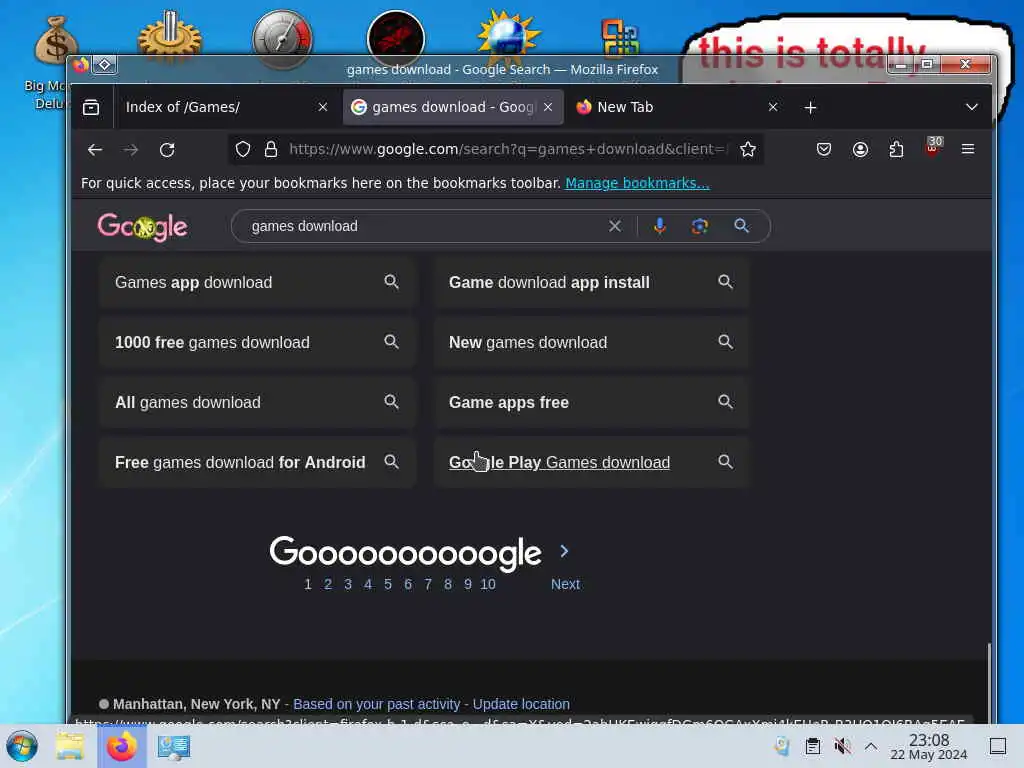This screenshot has height=768, width=1024.
Task: Close the games download Google tab
Action: pyautogui.click(x=548, y=107)
